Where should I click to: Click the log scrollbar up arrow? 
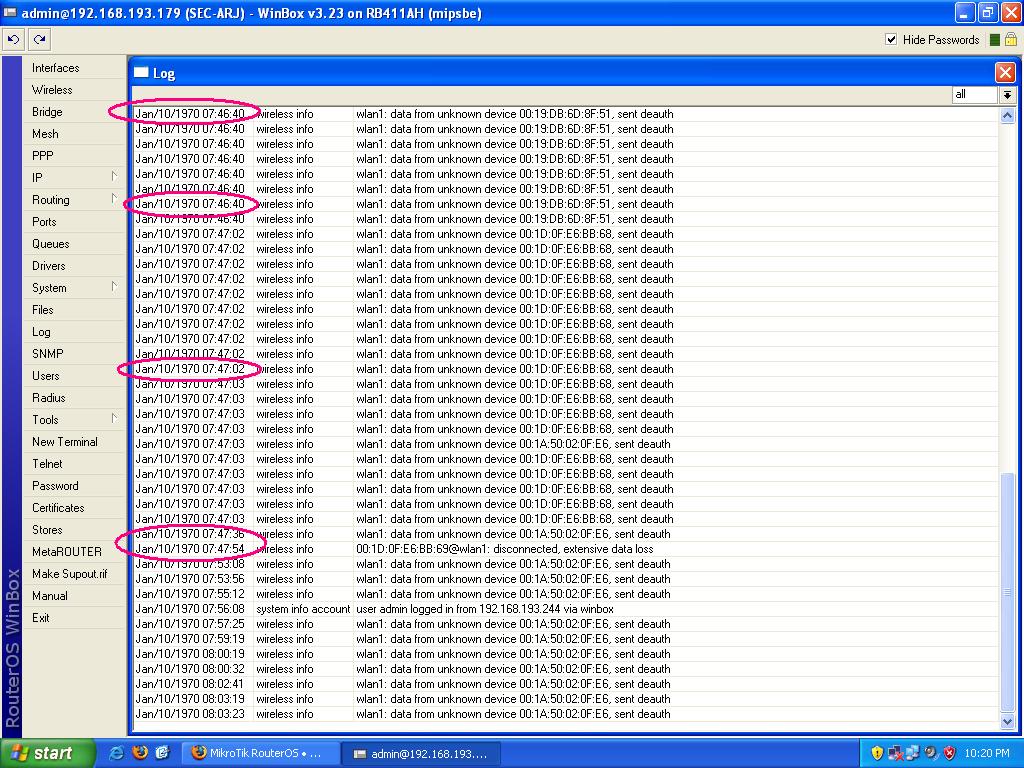(1007, 115)
